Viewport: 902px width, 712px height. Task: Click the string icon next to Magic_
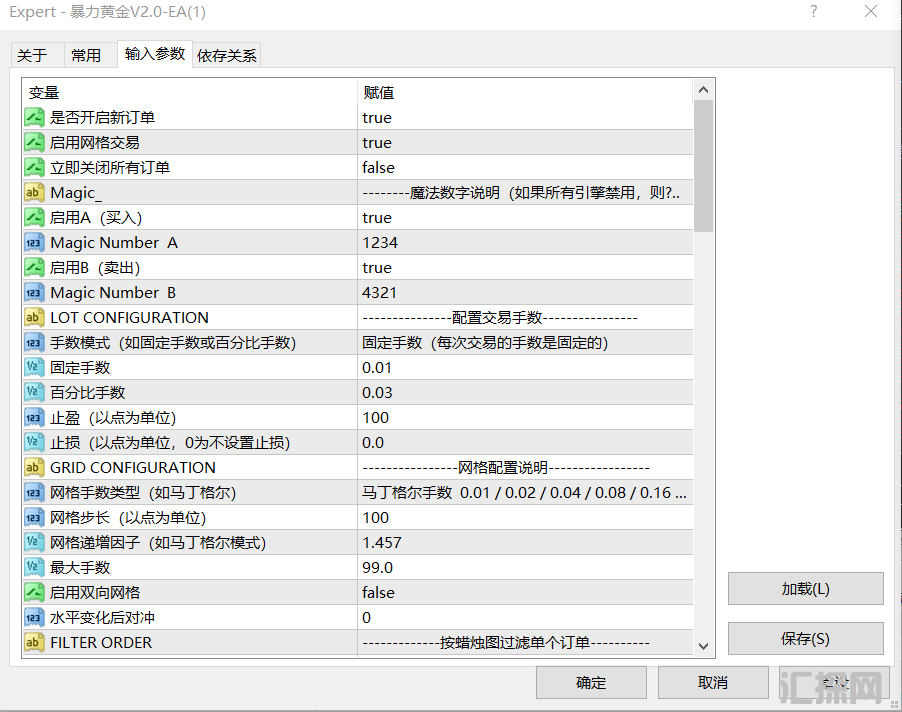34,193
